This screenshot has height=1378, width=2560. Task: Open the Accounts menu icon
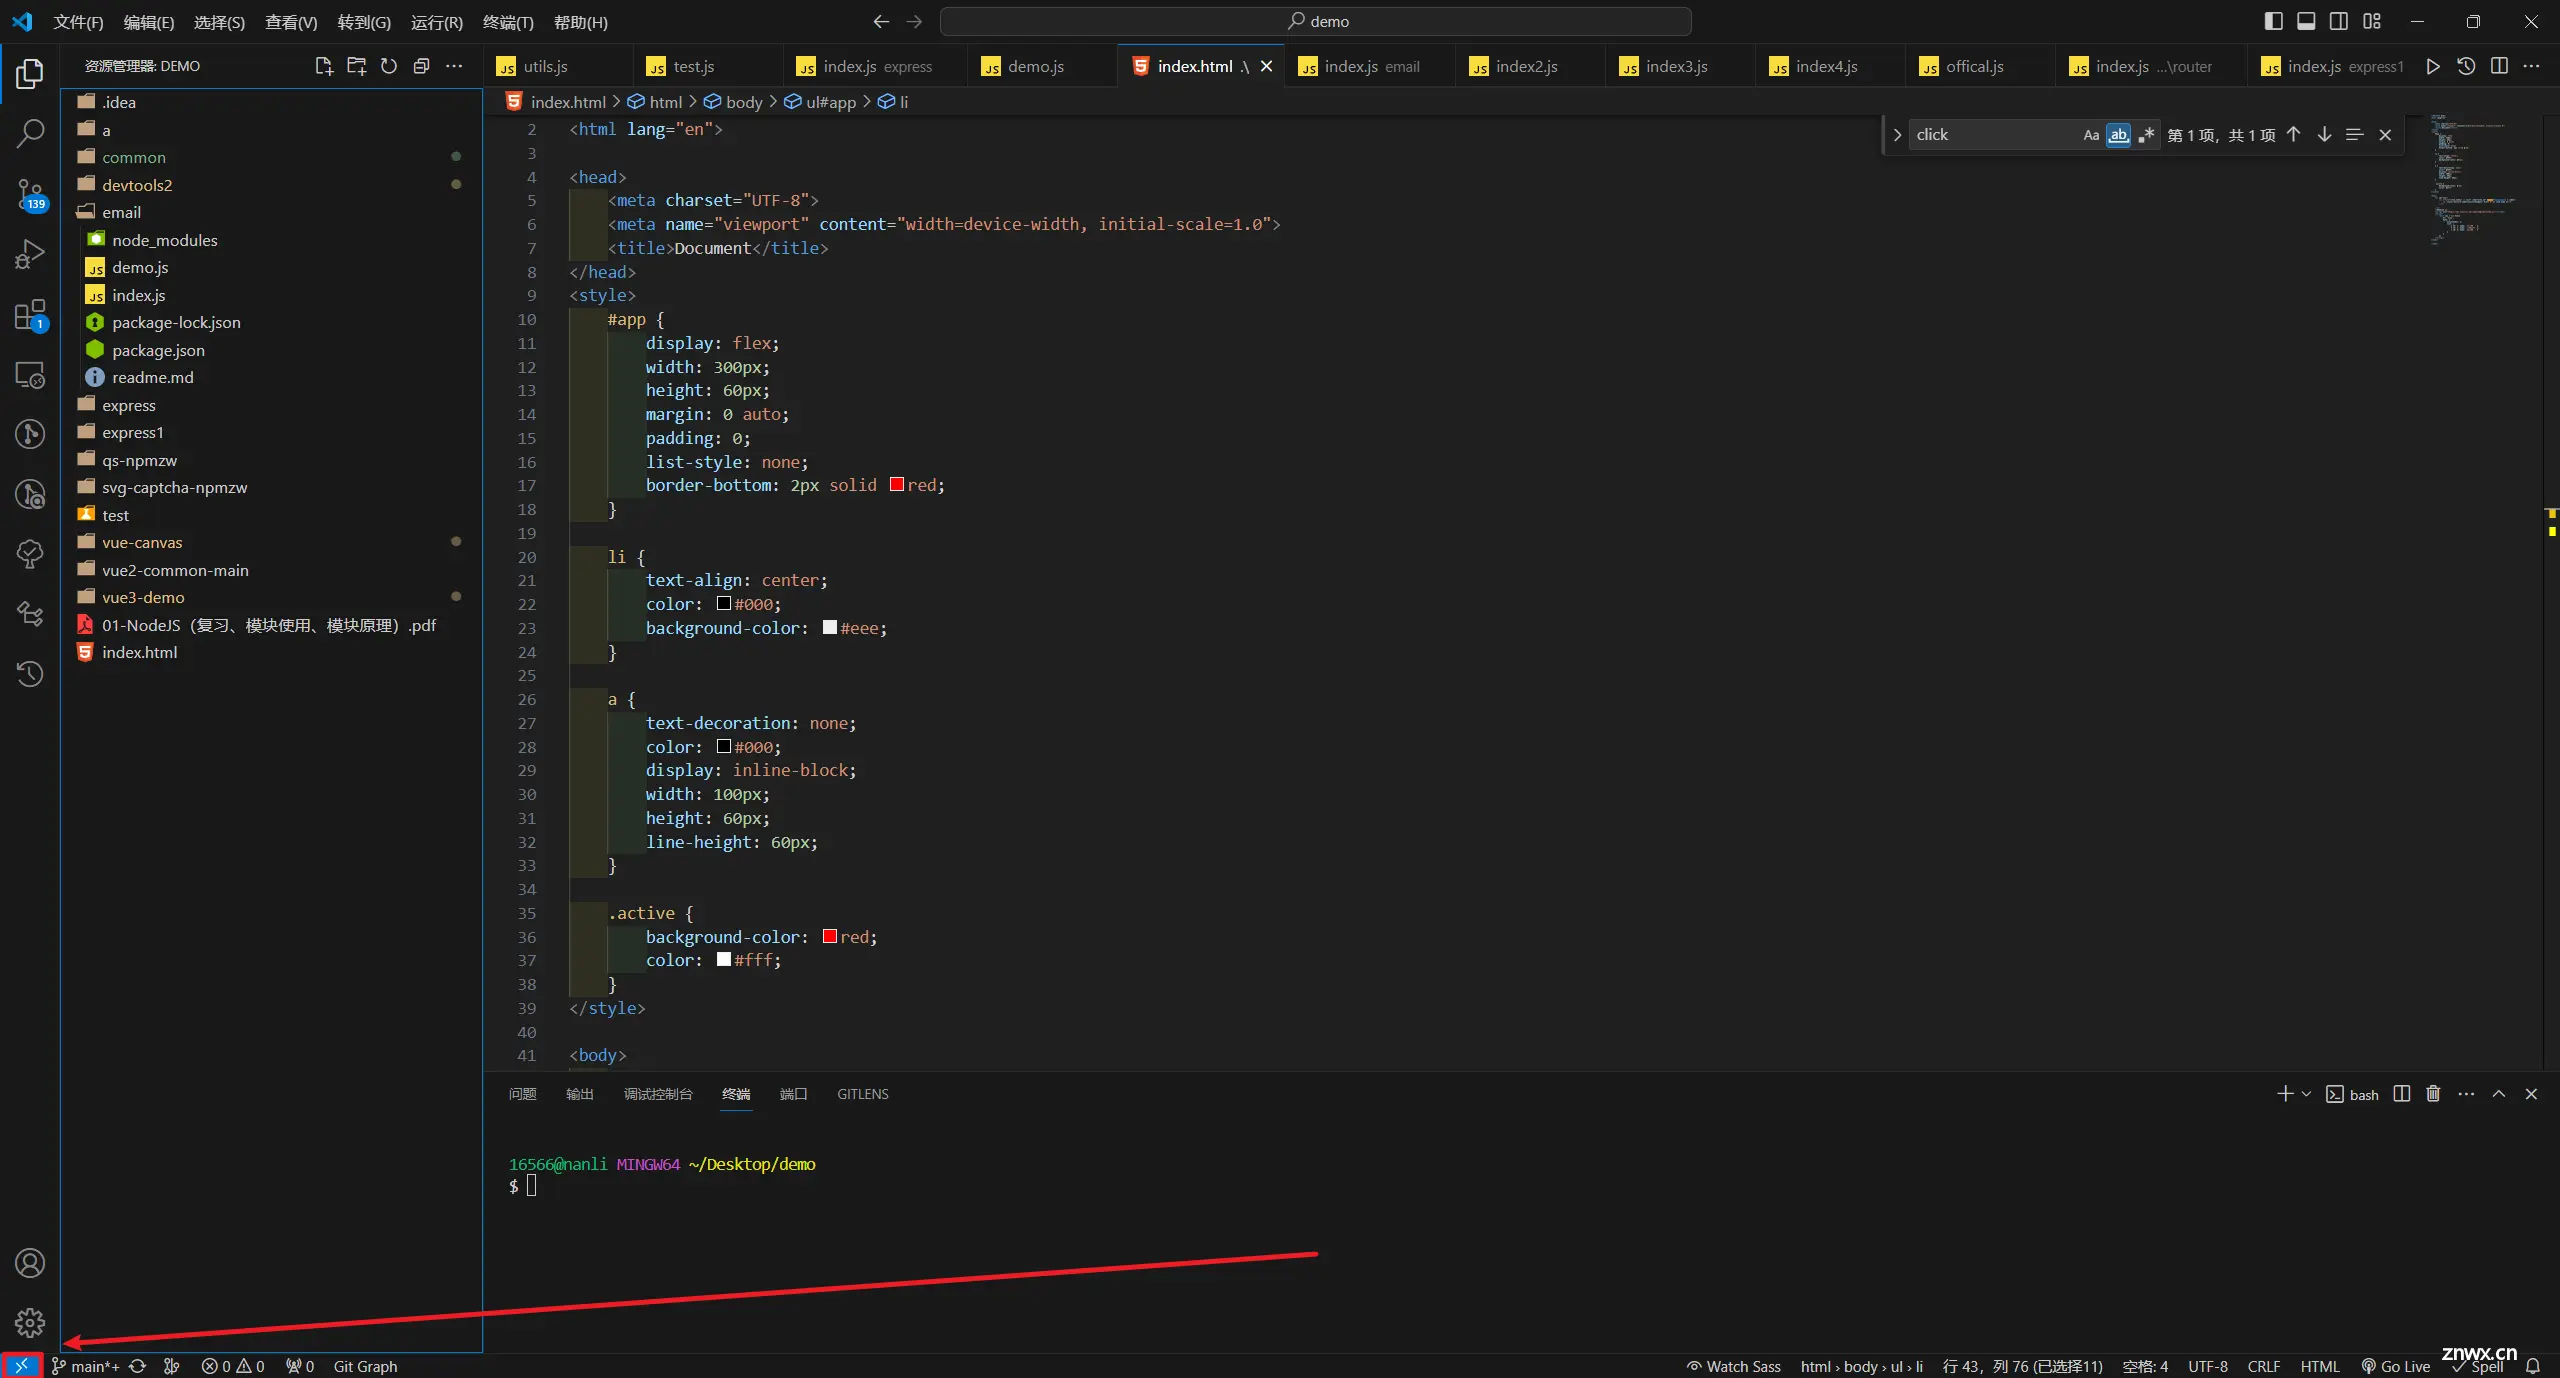click(x=30, y=1263)
